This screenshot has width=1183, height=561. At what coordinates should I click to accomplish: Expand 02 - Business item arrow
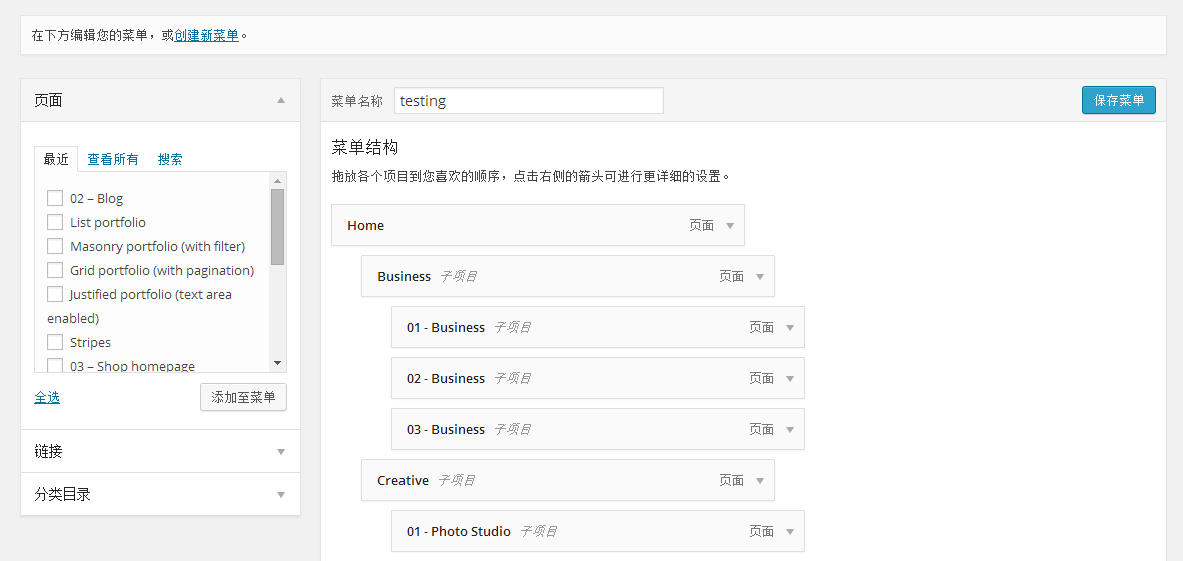[790, 379]
